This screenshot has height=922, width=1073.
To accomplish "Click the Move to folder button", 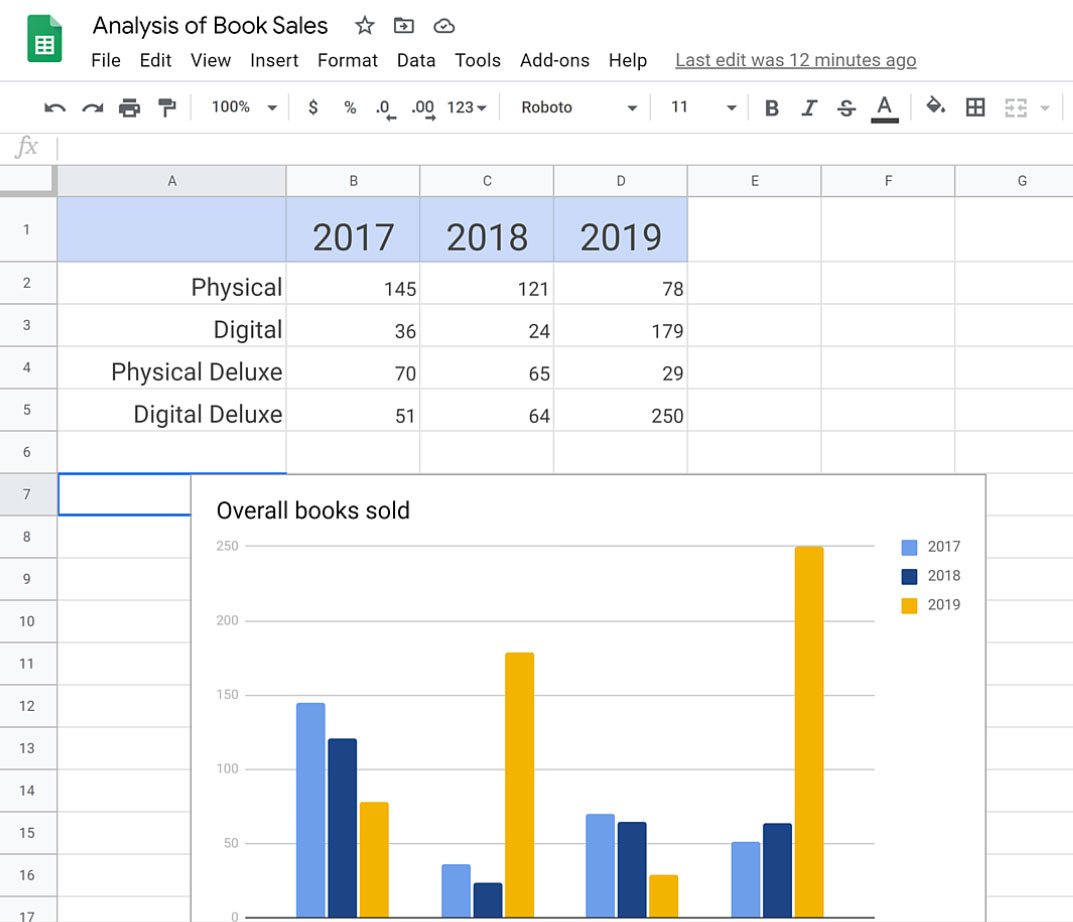I will (x=403, y=26).
